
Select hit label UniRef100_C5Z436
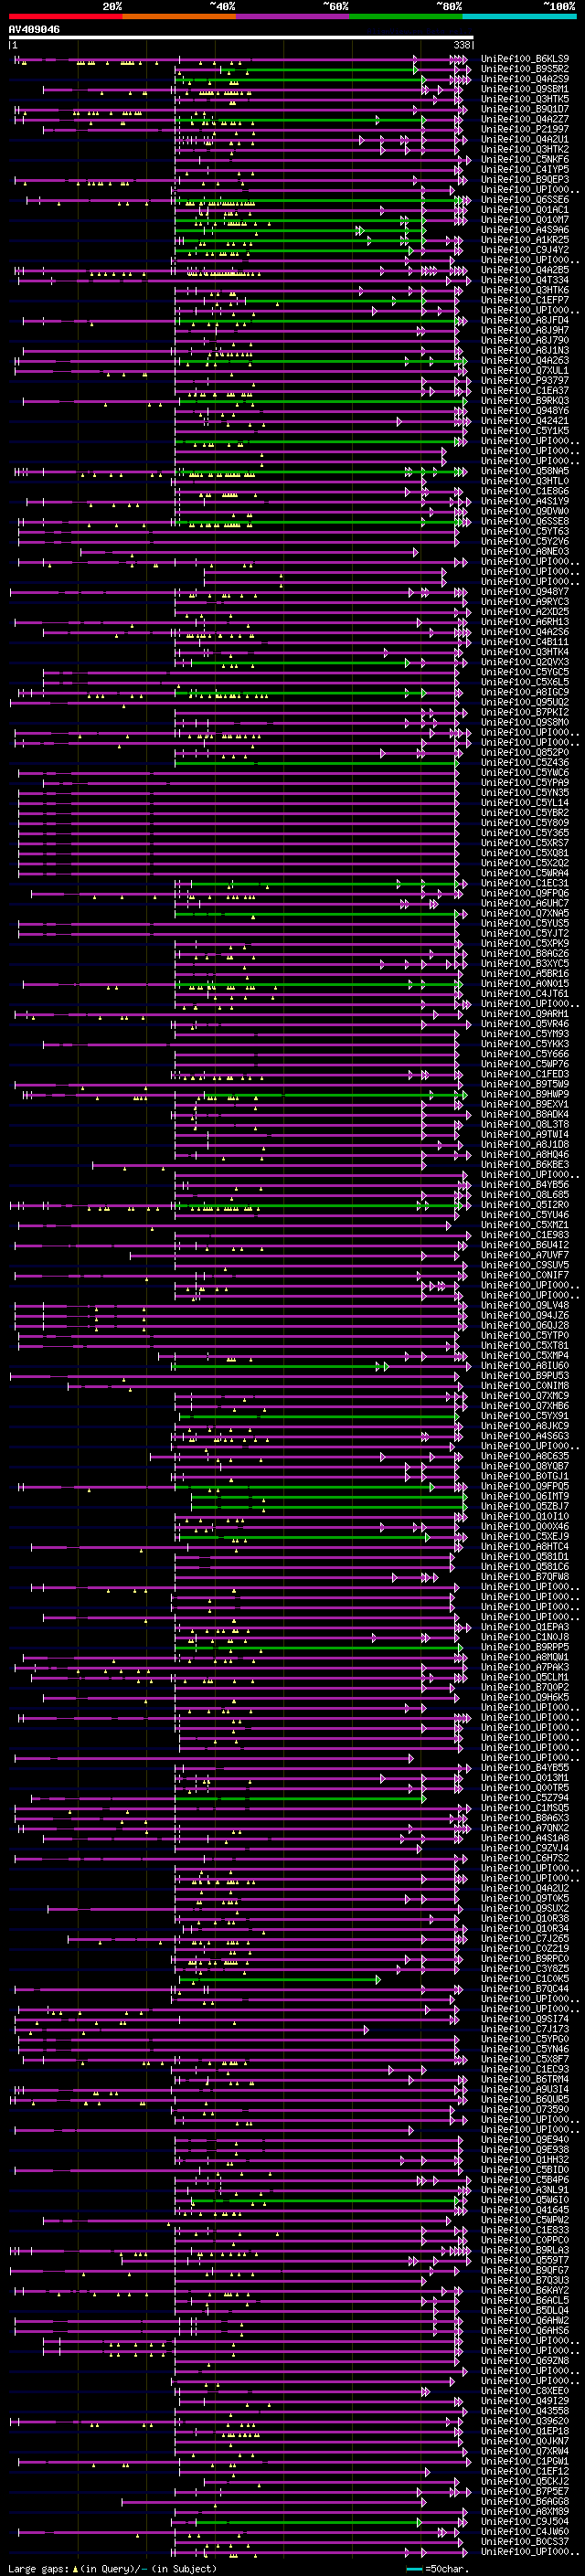click(525, 763)
